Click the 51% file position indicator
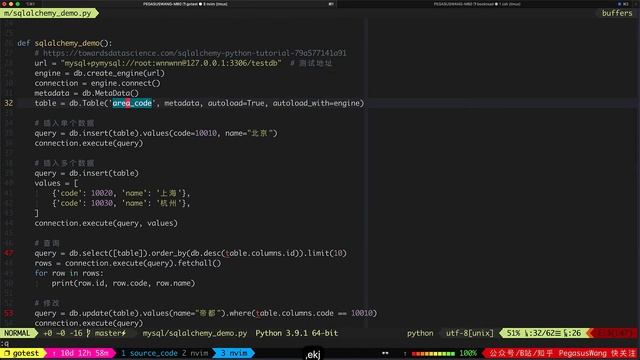Screen dimensions: 640x360 tap(513, 333)
